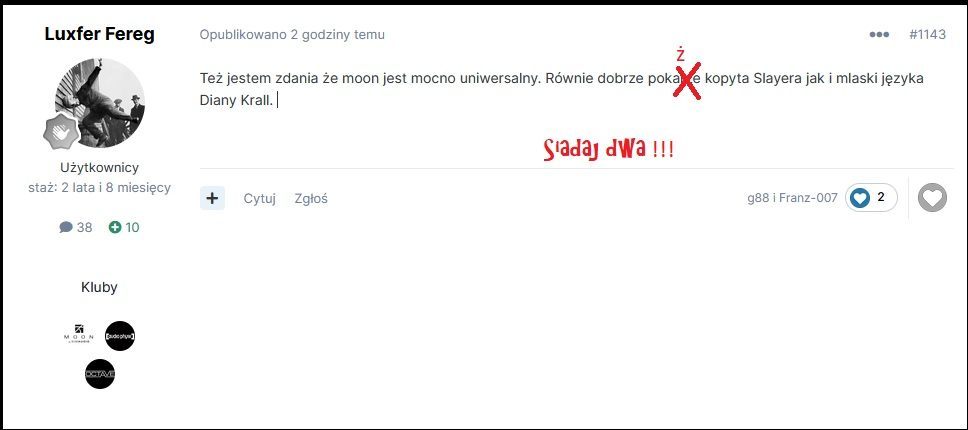Click the green plus reputation 10
The width and height of the screenshot is (968, 430).
(124, 227)
